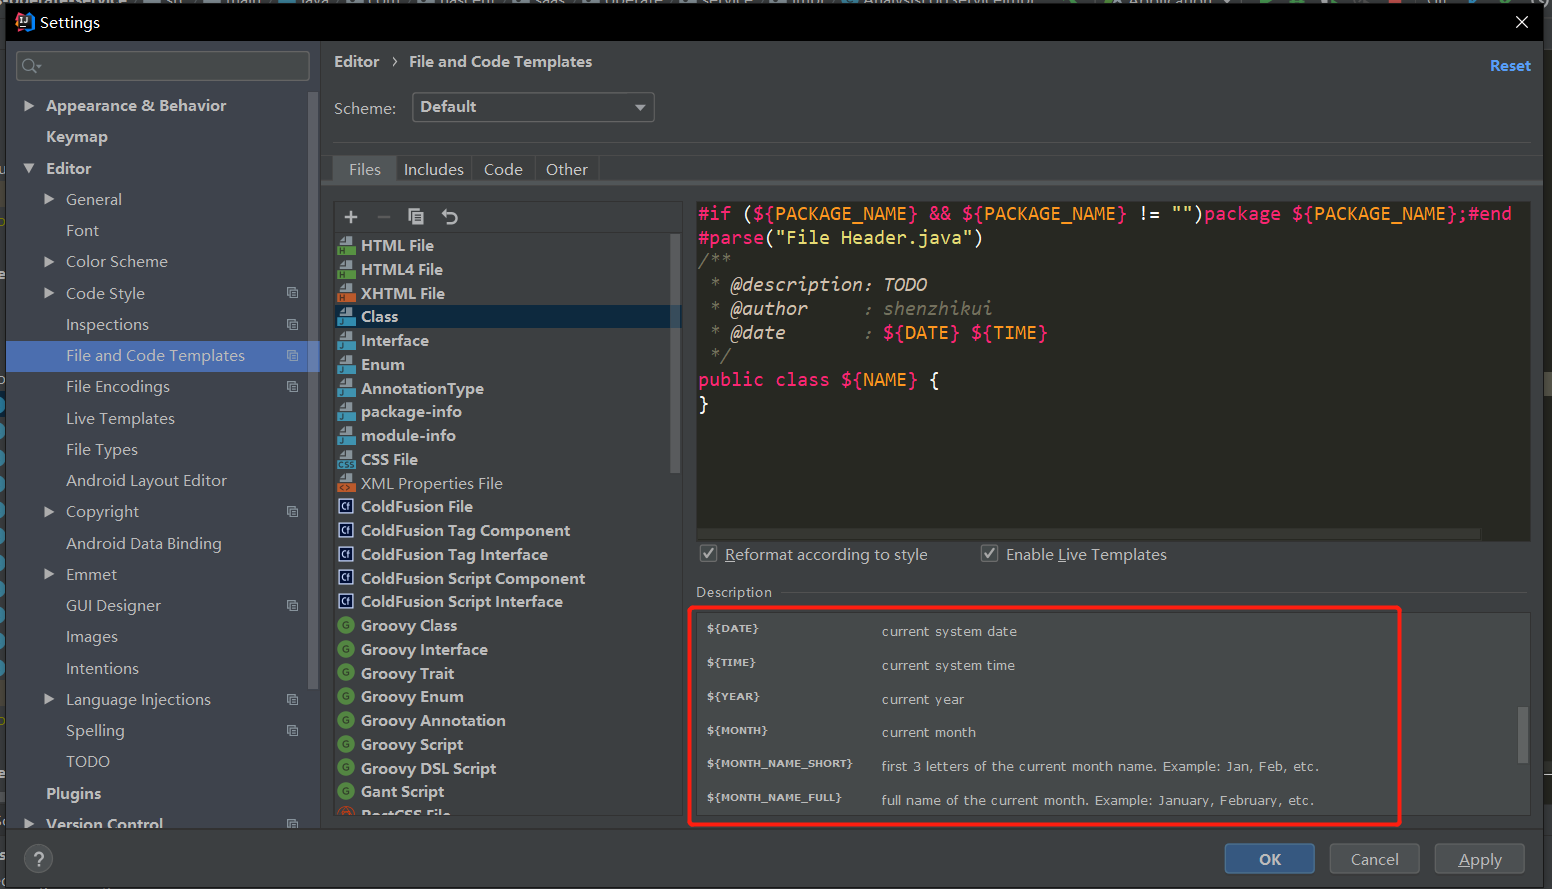This screenshot has width=1552, height=889.
Task: Click the XML Properties File icon
Action: 347,483
